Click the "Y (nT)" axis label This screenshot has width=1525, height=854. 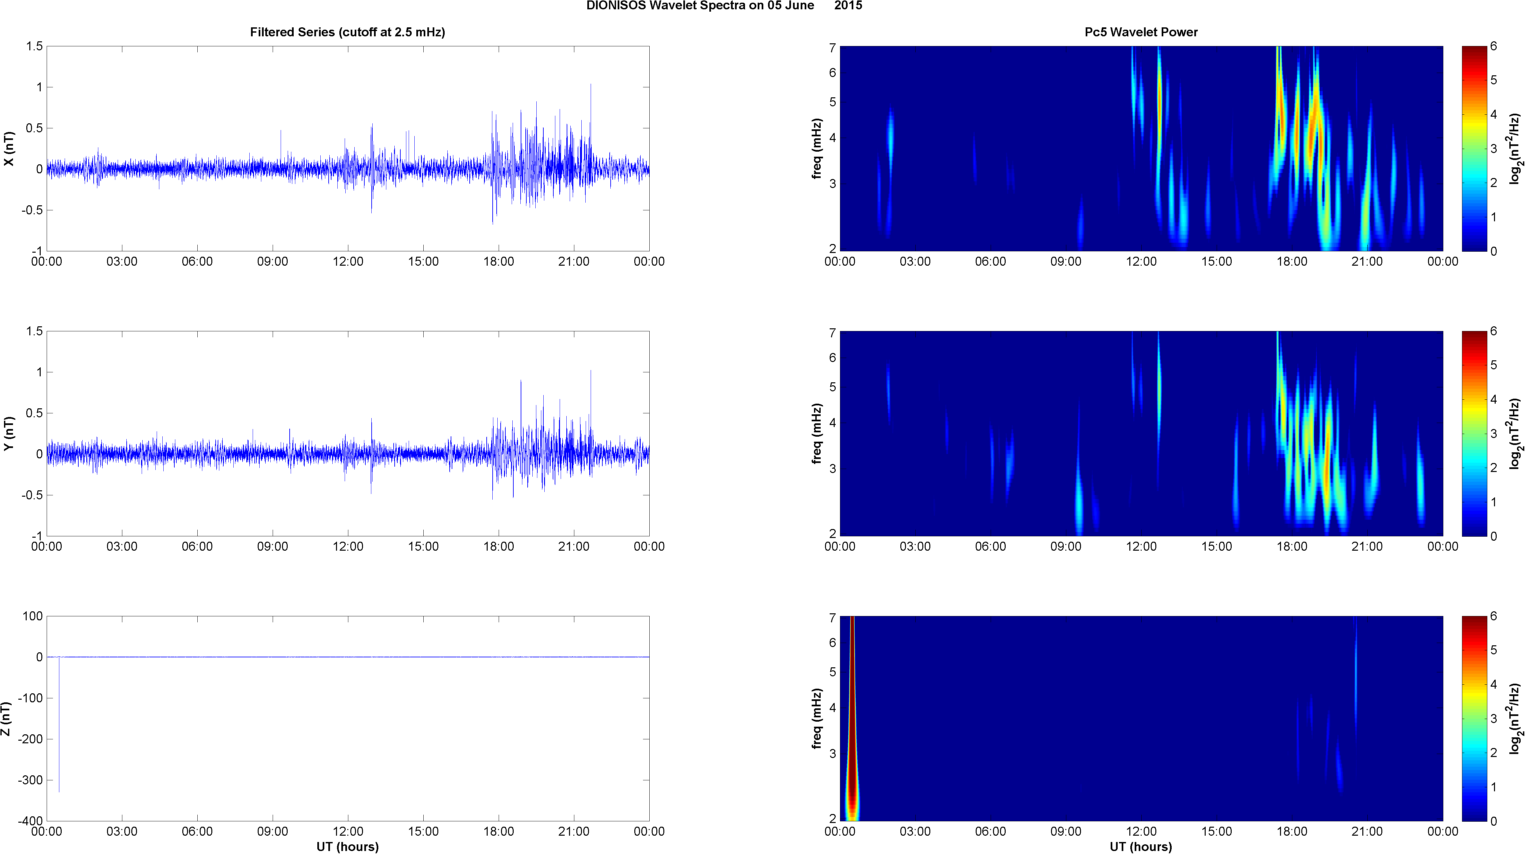[x=9, y=434]
